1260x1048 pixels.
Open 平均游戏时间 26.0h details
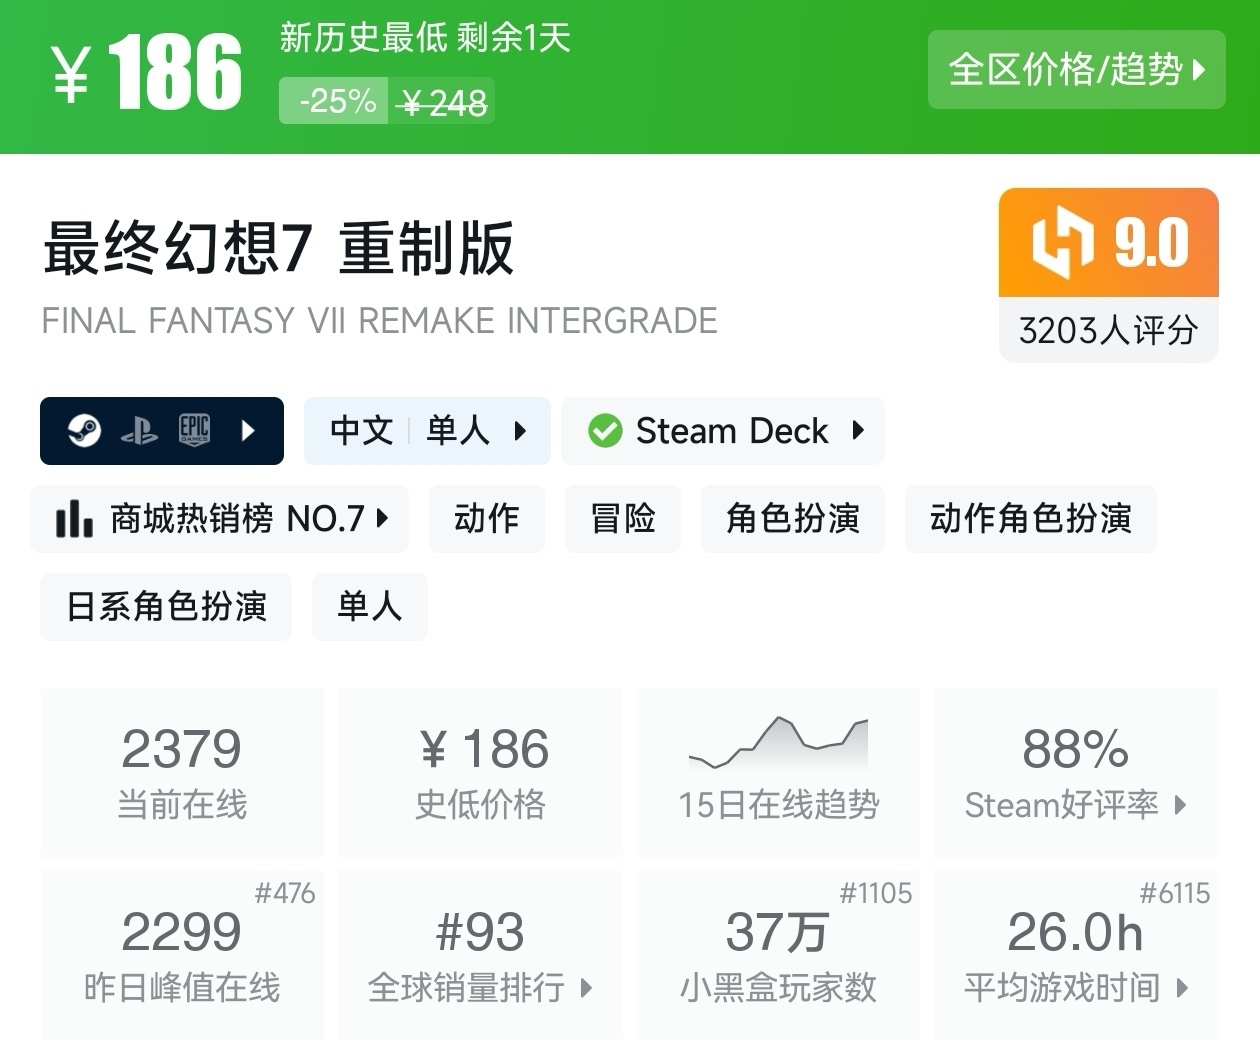tap(1076, 955)
